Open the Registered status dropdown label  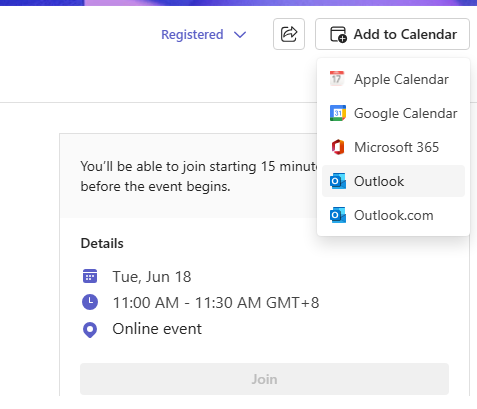(192, 34)
